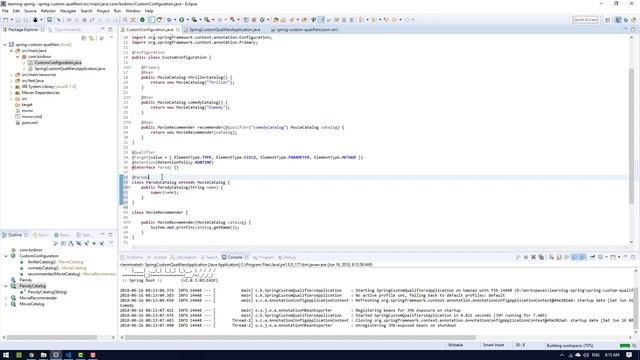Select the CustomConfiguration.java editor tab

pyautogui.click(x=149, y=30)
